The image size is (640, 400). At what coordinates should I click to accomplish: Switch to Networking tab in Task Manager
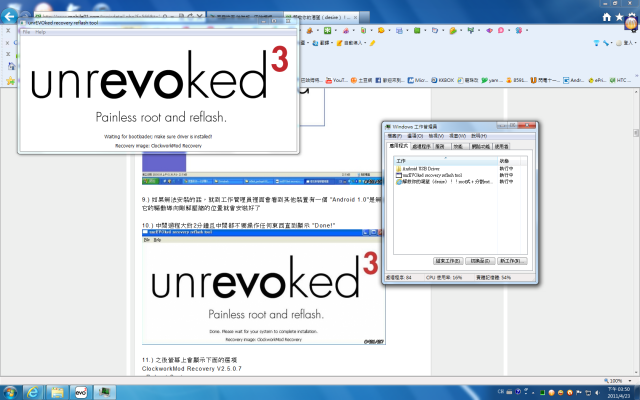point(481,146)
